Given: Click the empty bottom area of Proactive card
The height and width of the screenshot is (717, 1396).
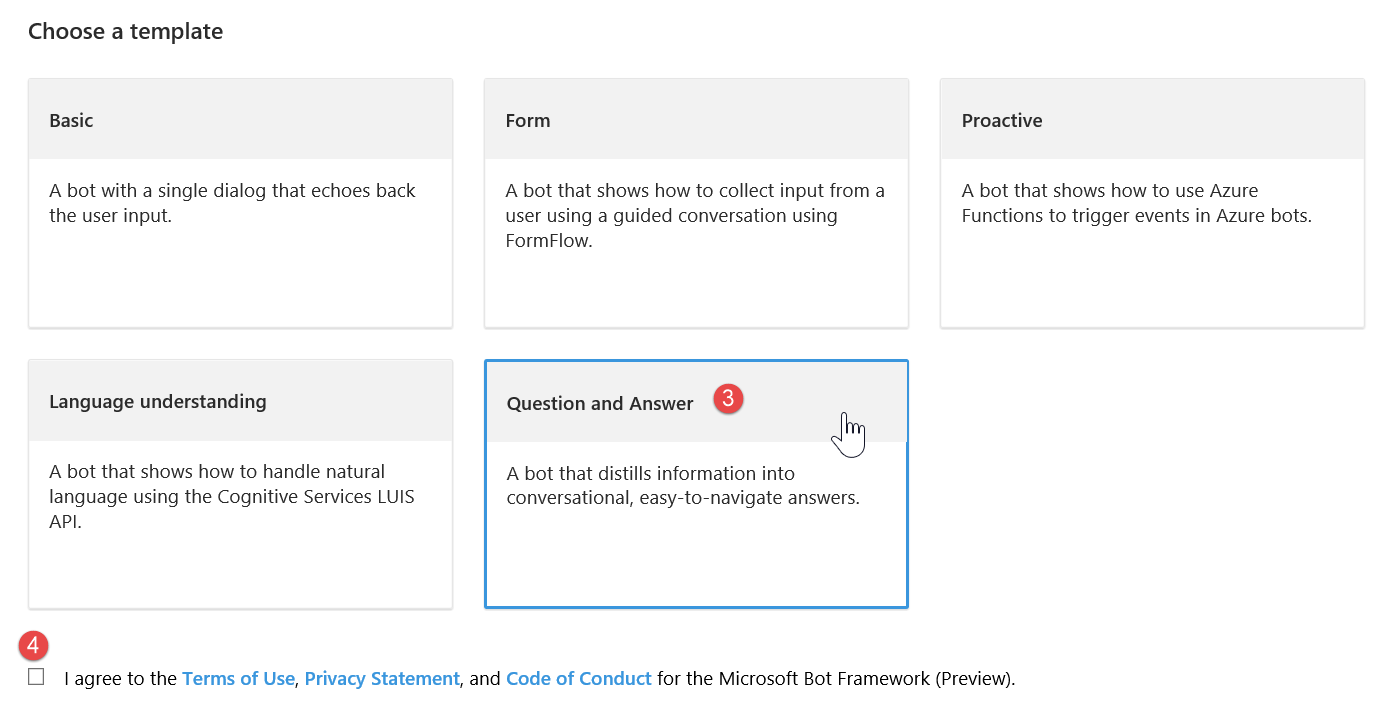Looking at the screenshot, I should point(1152,285).
